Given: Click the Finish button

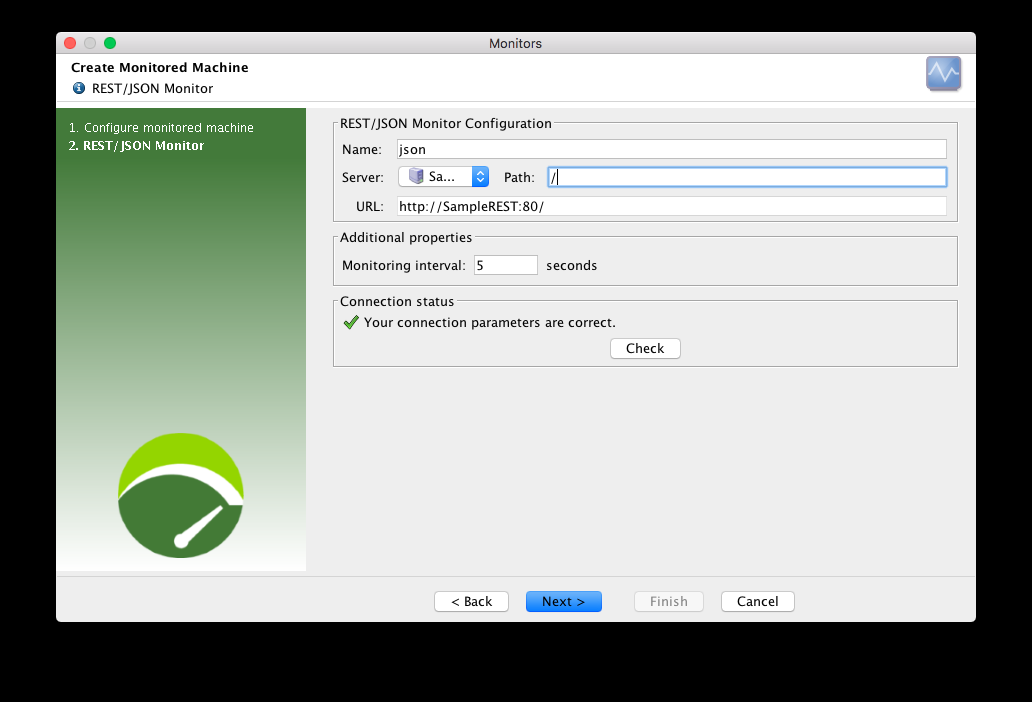Looking at the screenshot, I should [x=668, y=601].
